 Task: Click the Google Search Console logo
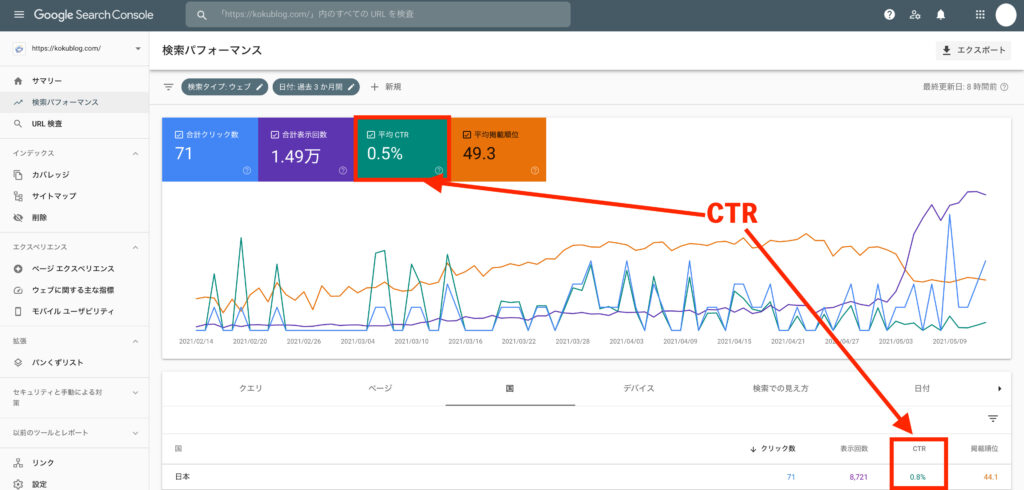[94, 14]
